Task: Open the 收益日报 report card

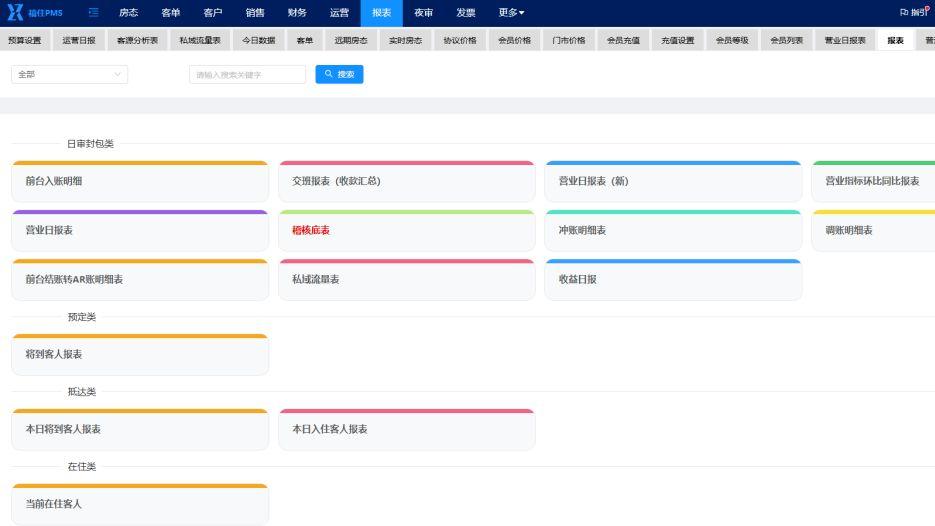Action: pyautogui.click(x=673, y=279)
